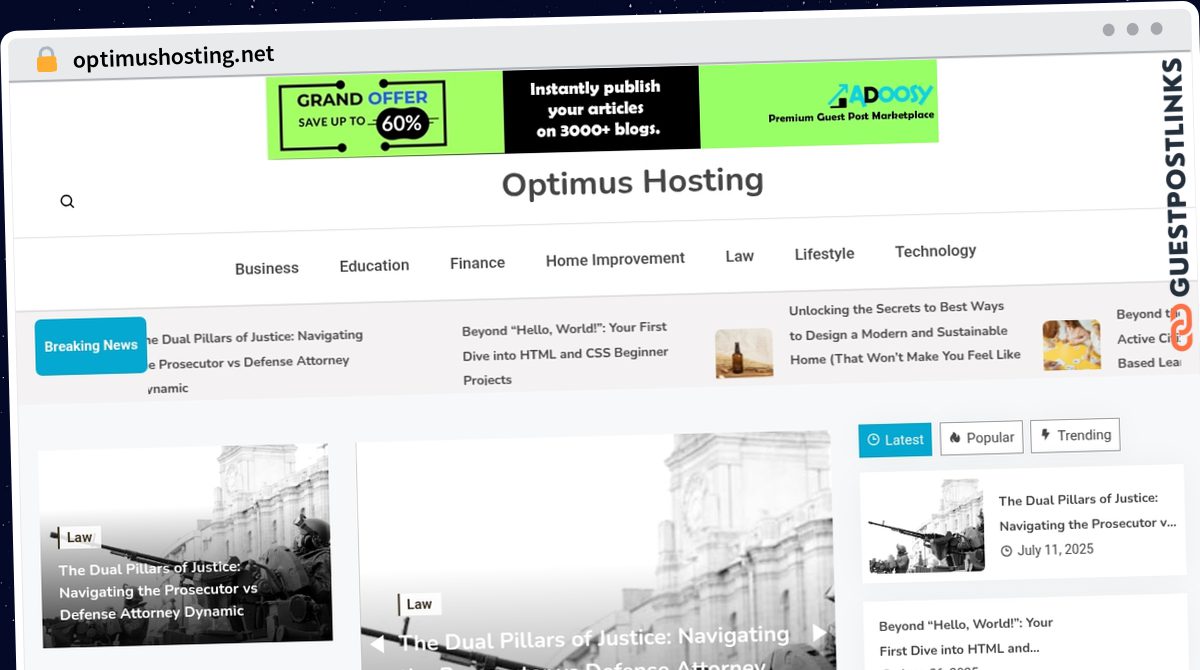Switch to the Latest tab
This screenshot has height=670, width=1200.
(x=895, y=439)
